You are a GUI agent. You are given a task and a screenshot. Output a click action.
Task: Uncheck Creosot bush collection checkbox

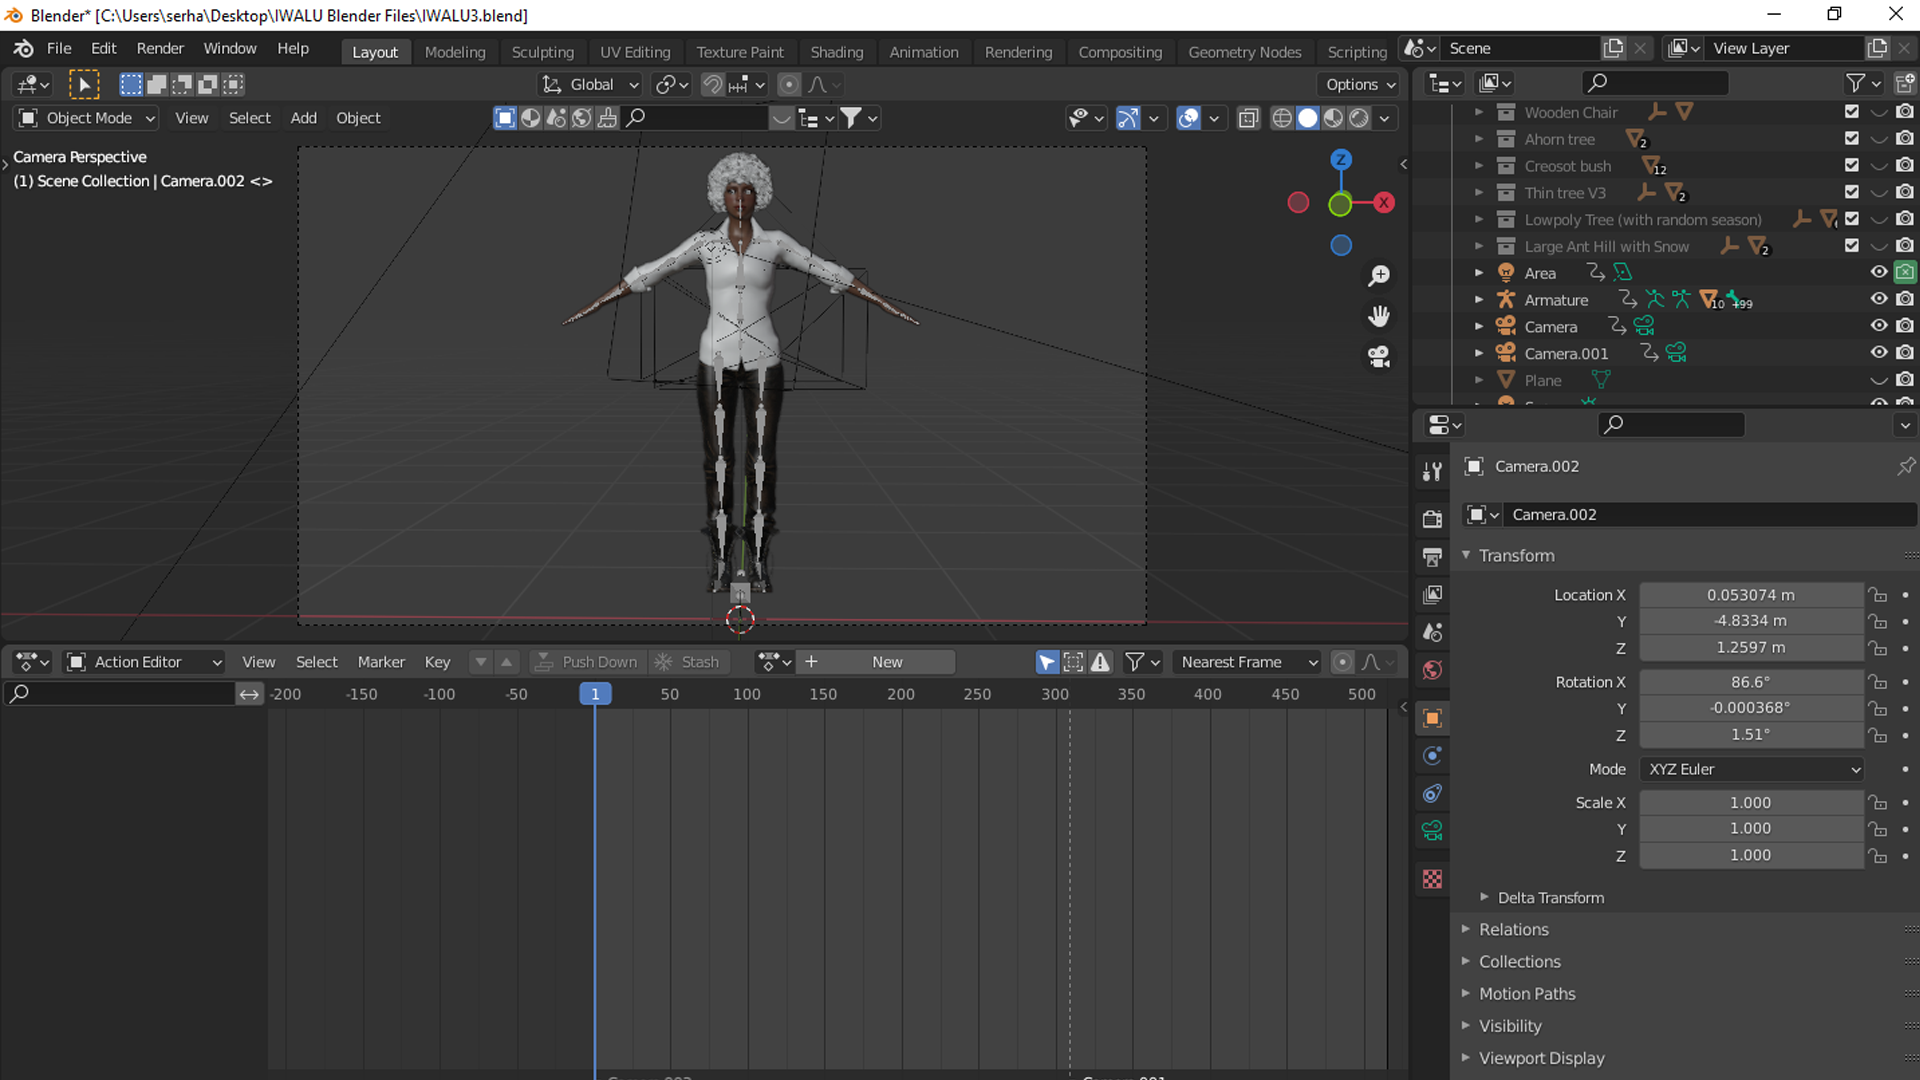[x=1852, y=166]
